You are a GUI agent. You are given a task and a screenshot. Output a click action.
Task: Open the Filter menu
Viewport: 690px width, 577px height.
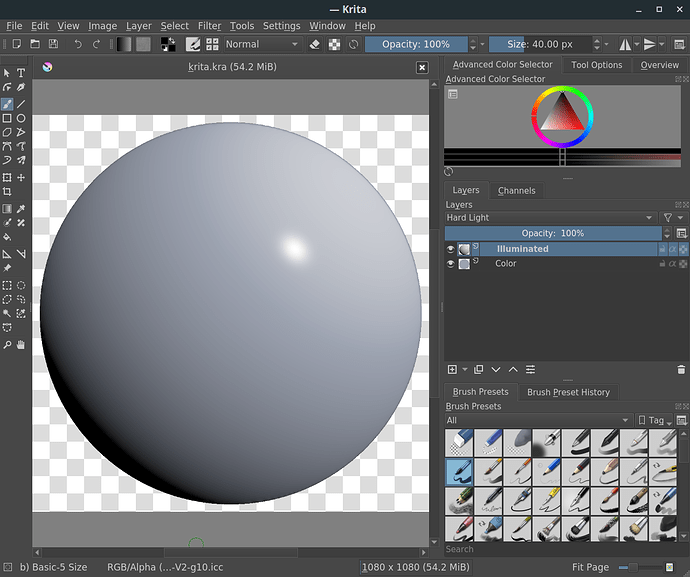[x=209, y=26]
